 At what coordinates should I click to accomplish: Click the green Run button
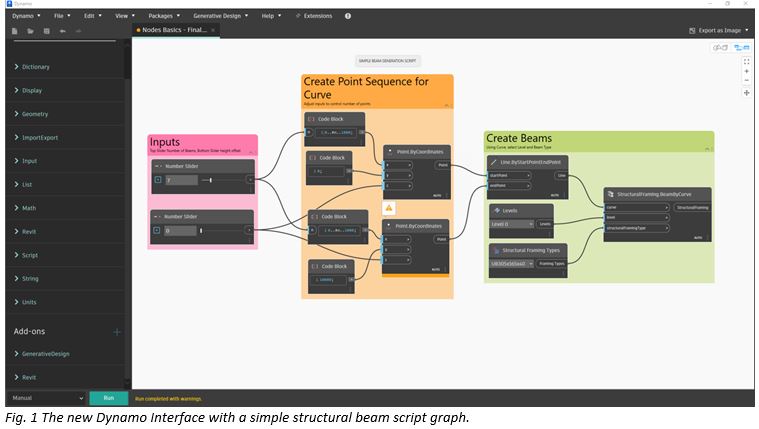click(x=108, y=398)
